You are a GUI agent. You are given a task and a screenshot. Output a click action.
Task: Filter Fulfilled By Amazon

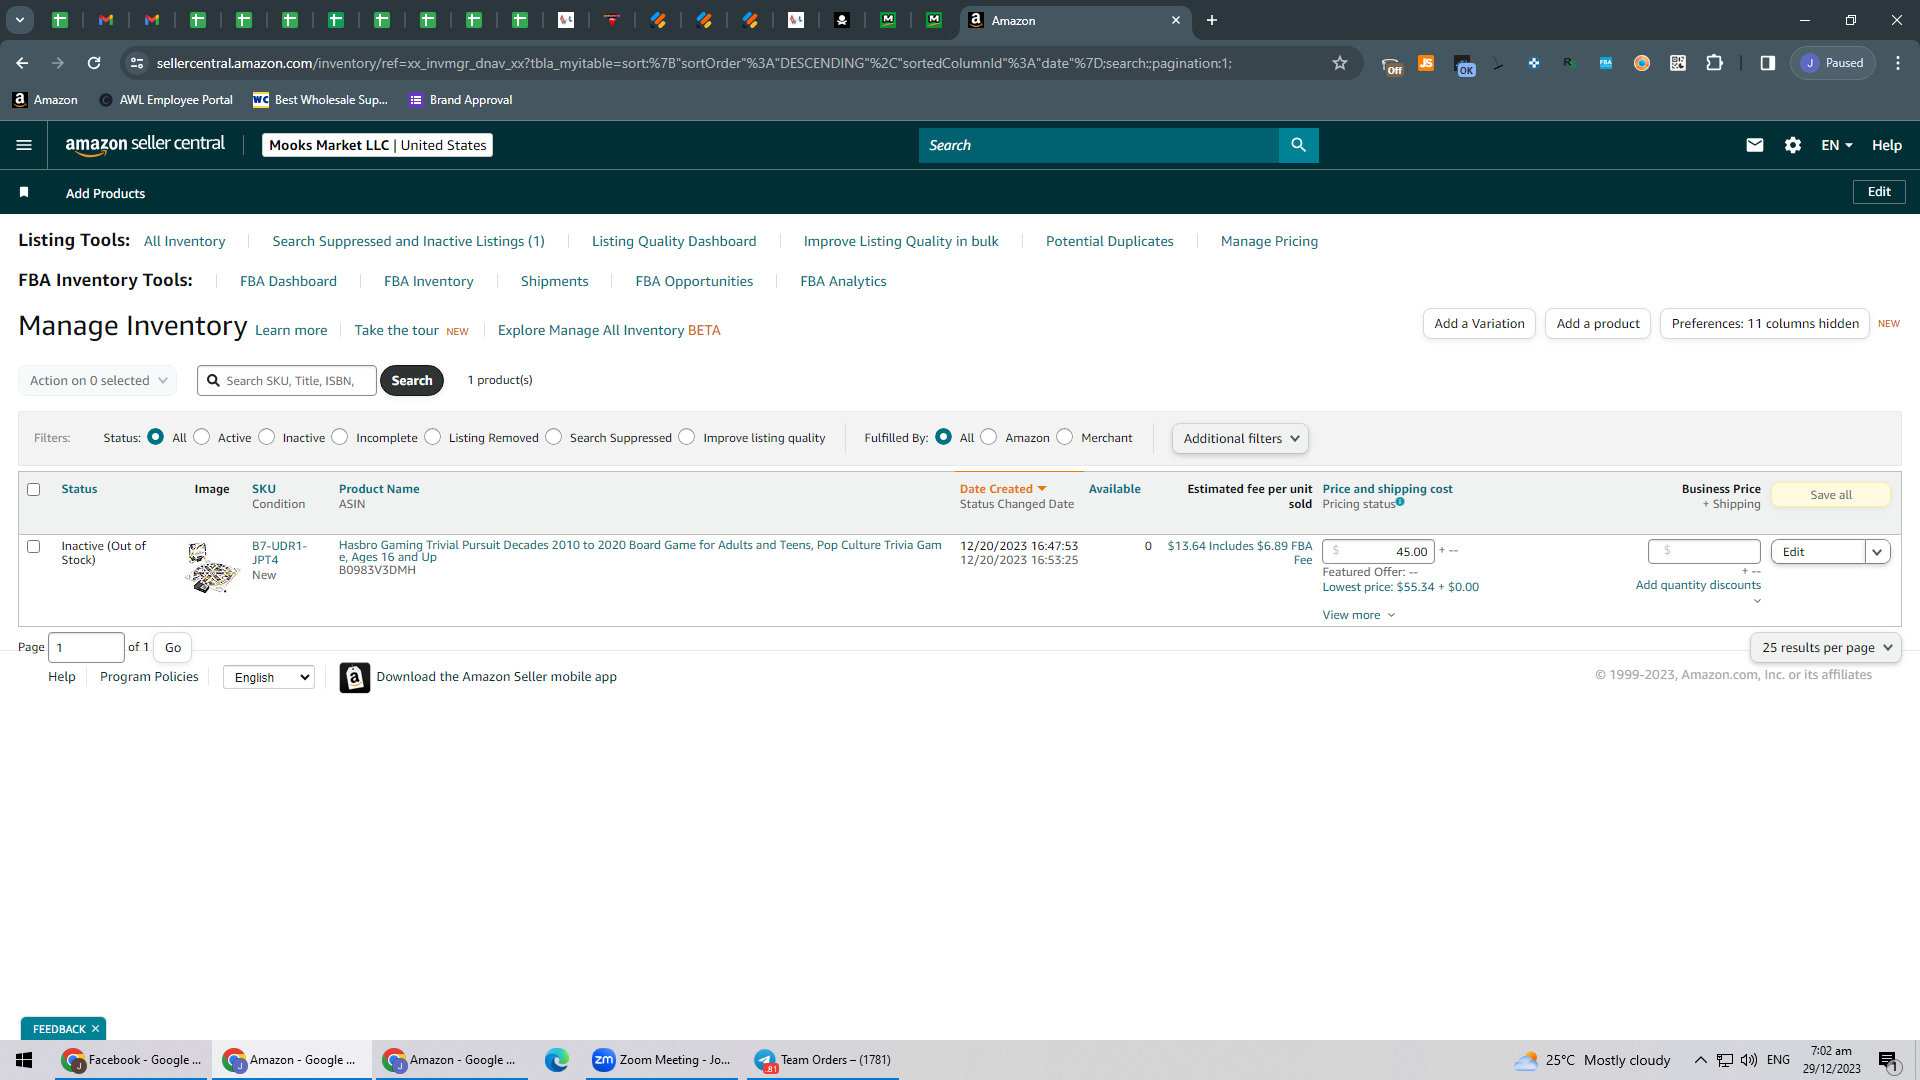pyautogui.click(x=989, y=437)
